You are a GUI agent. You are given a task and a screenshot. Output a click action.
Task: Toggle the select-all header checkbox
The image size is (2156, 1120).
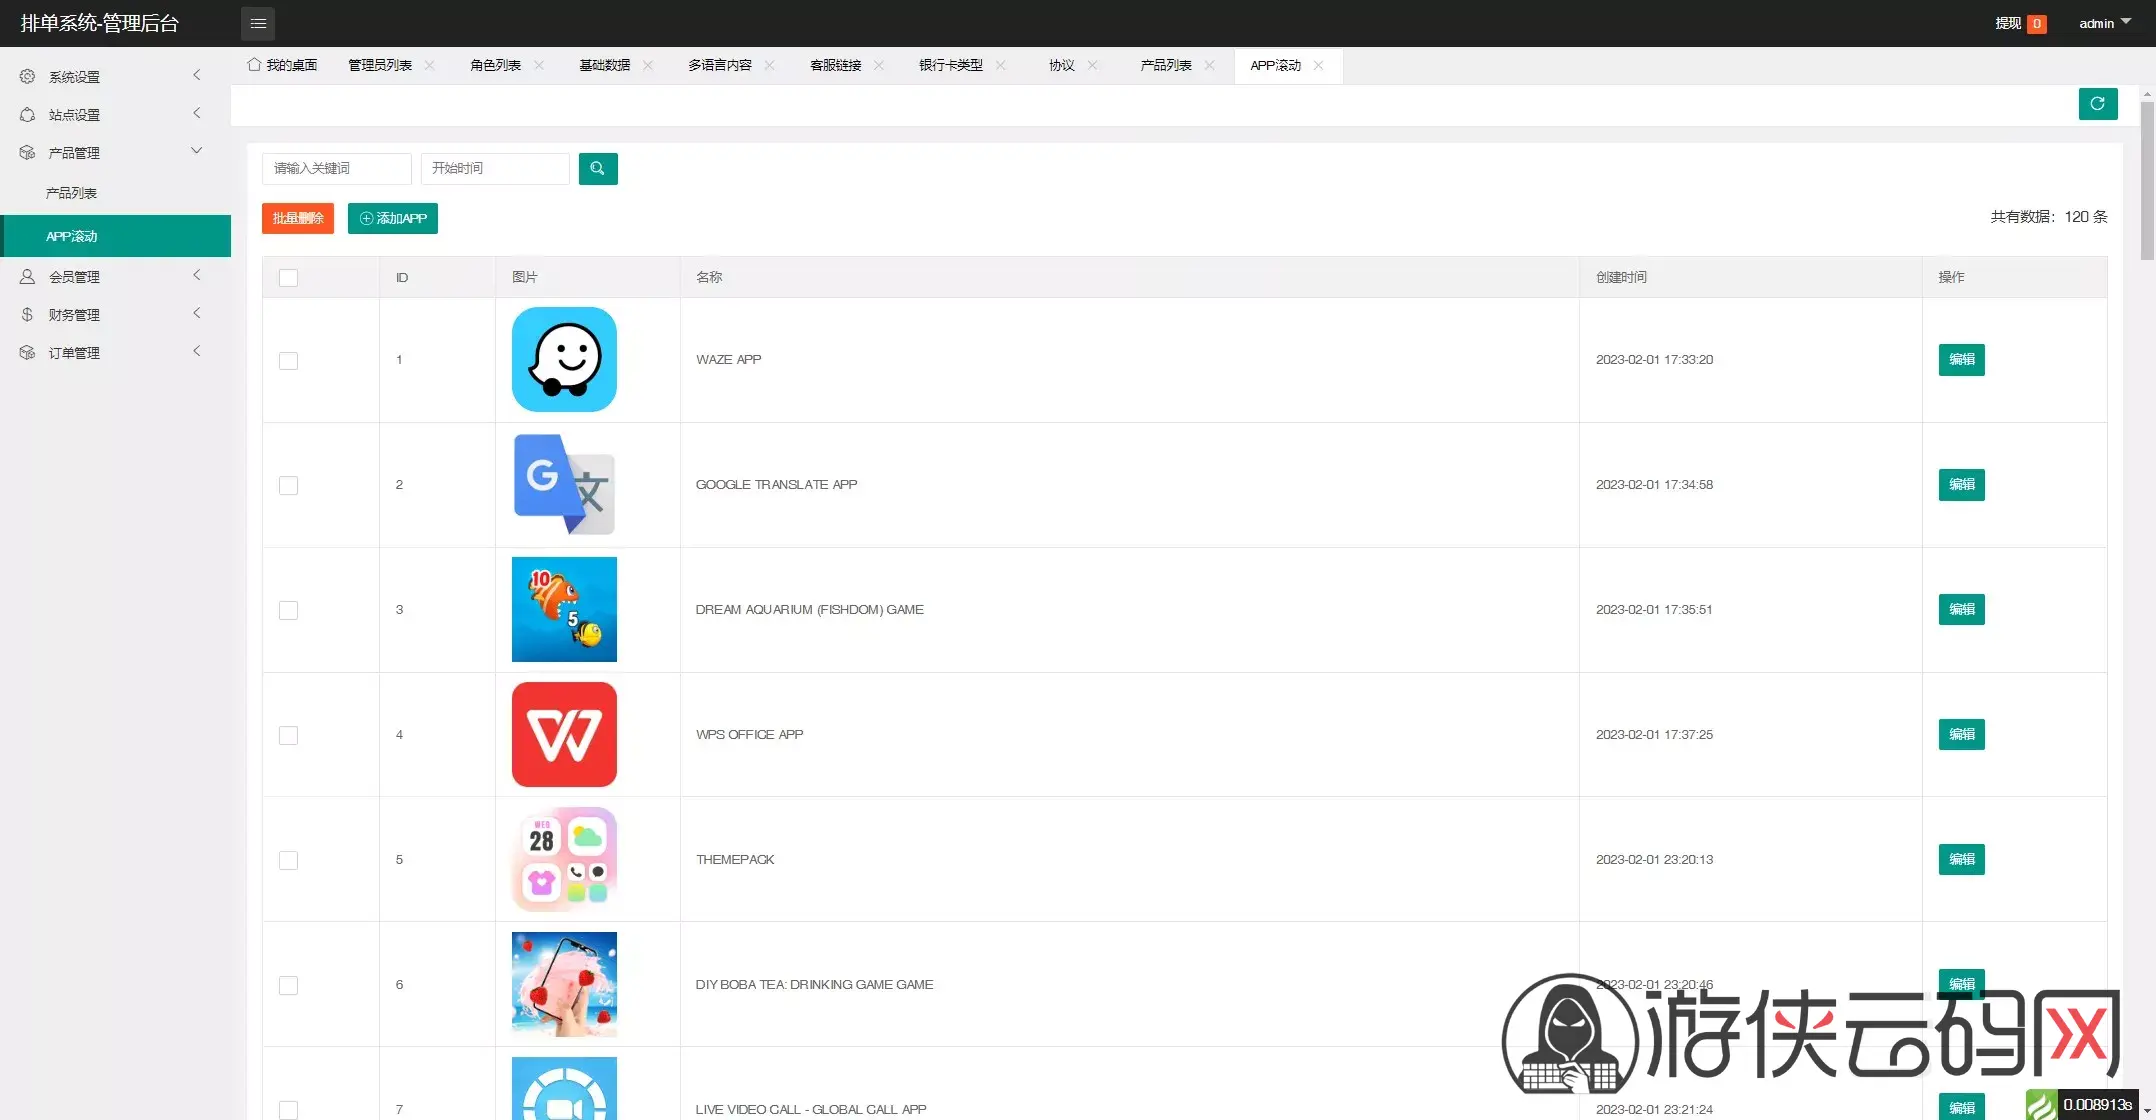pyautogui.click(x=288, y=278)
